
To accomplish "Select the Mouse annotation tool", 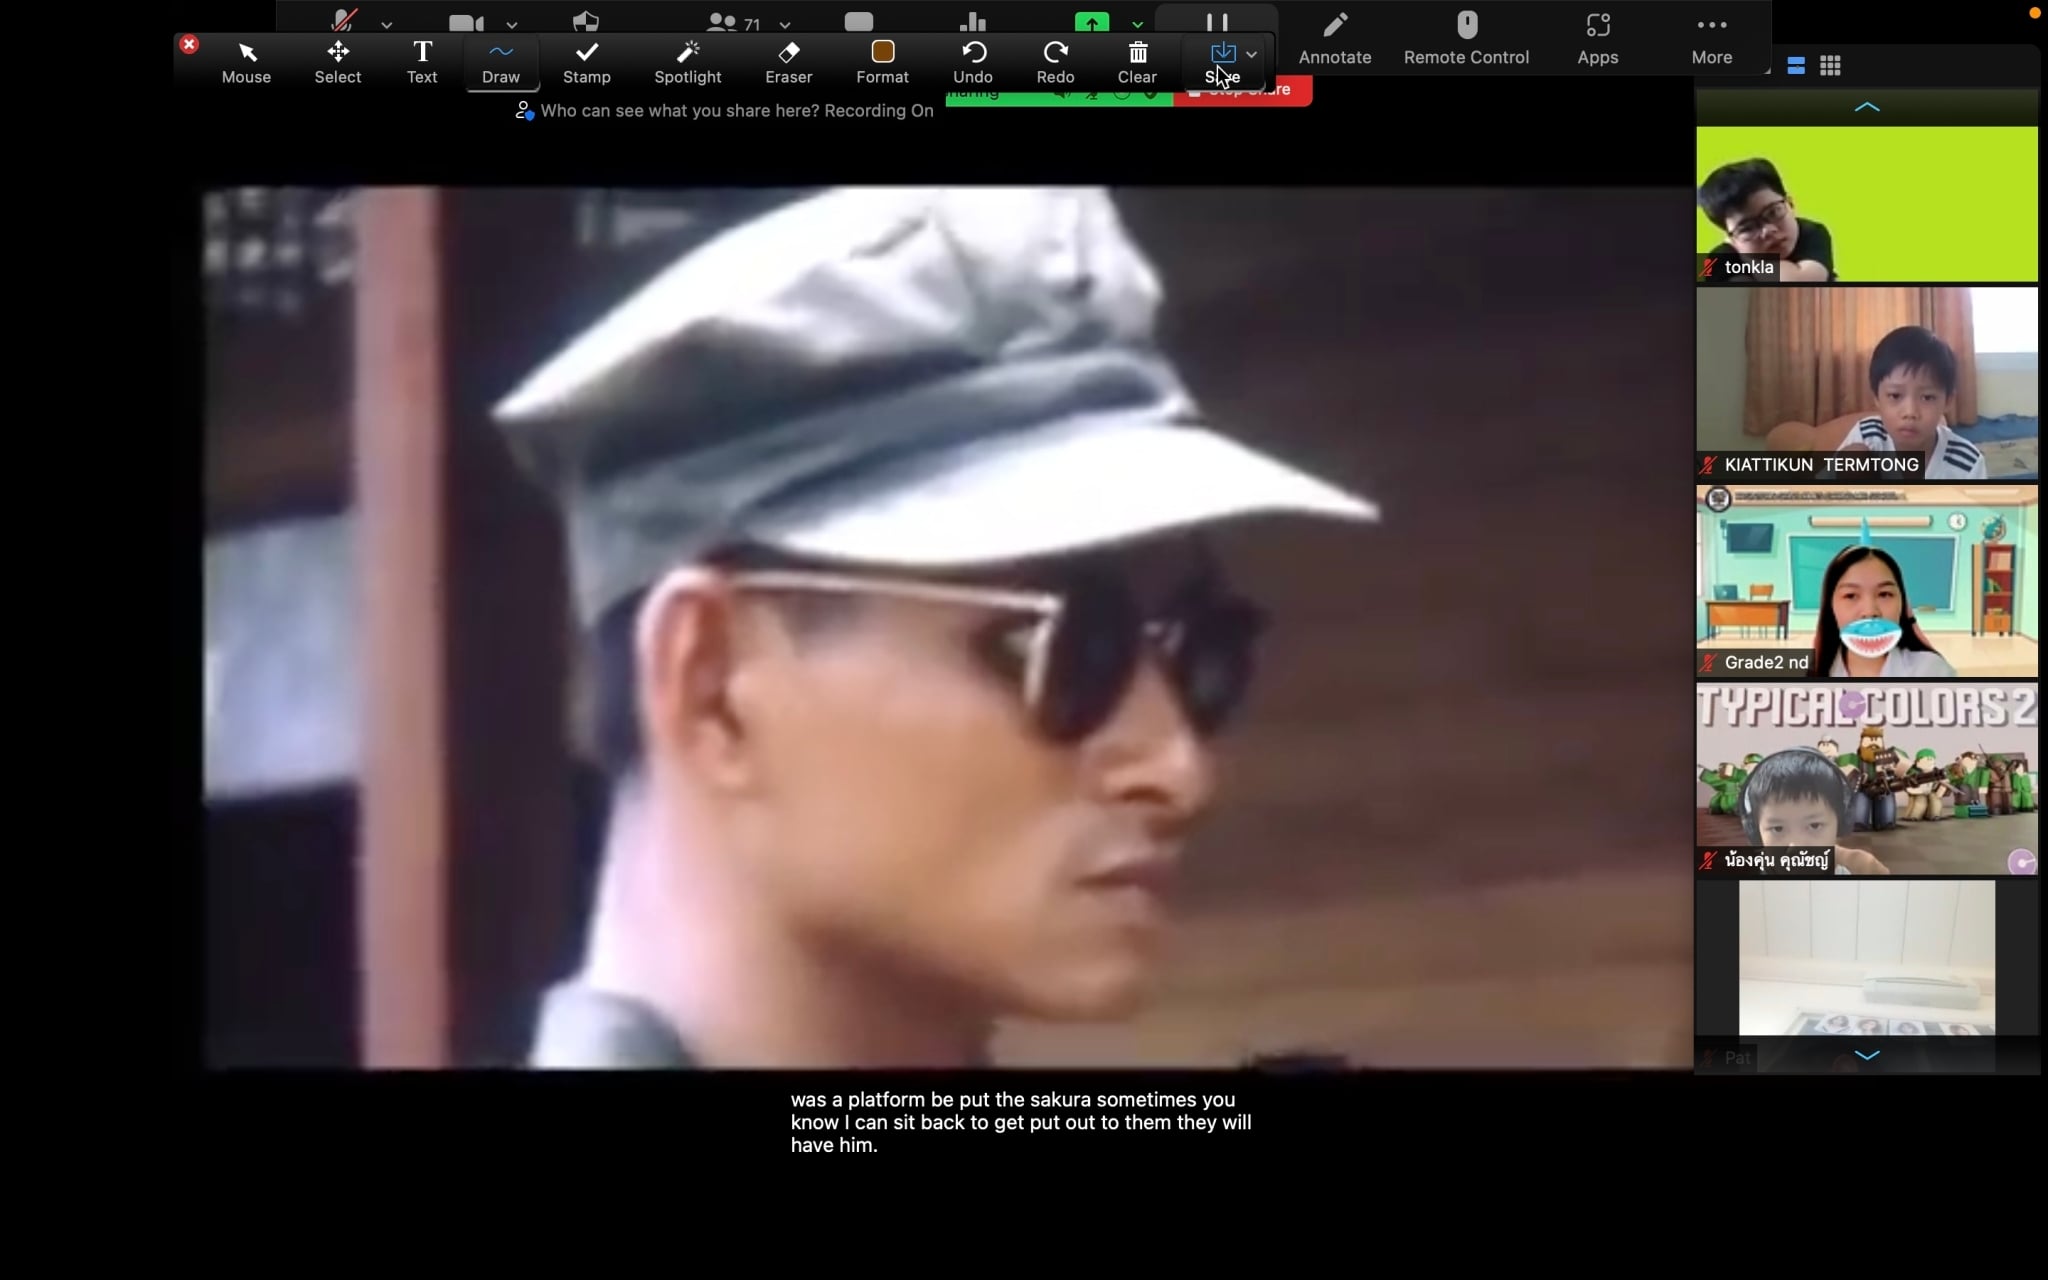I will click(x=246, y=61).
